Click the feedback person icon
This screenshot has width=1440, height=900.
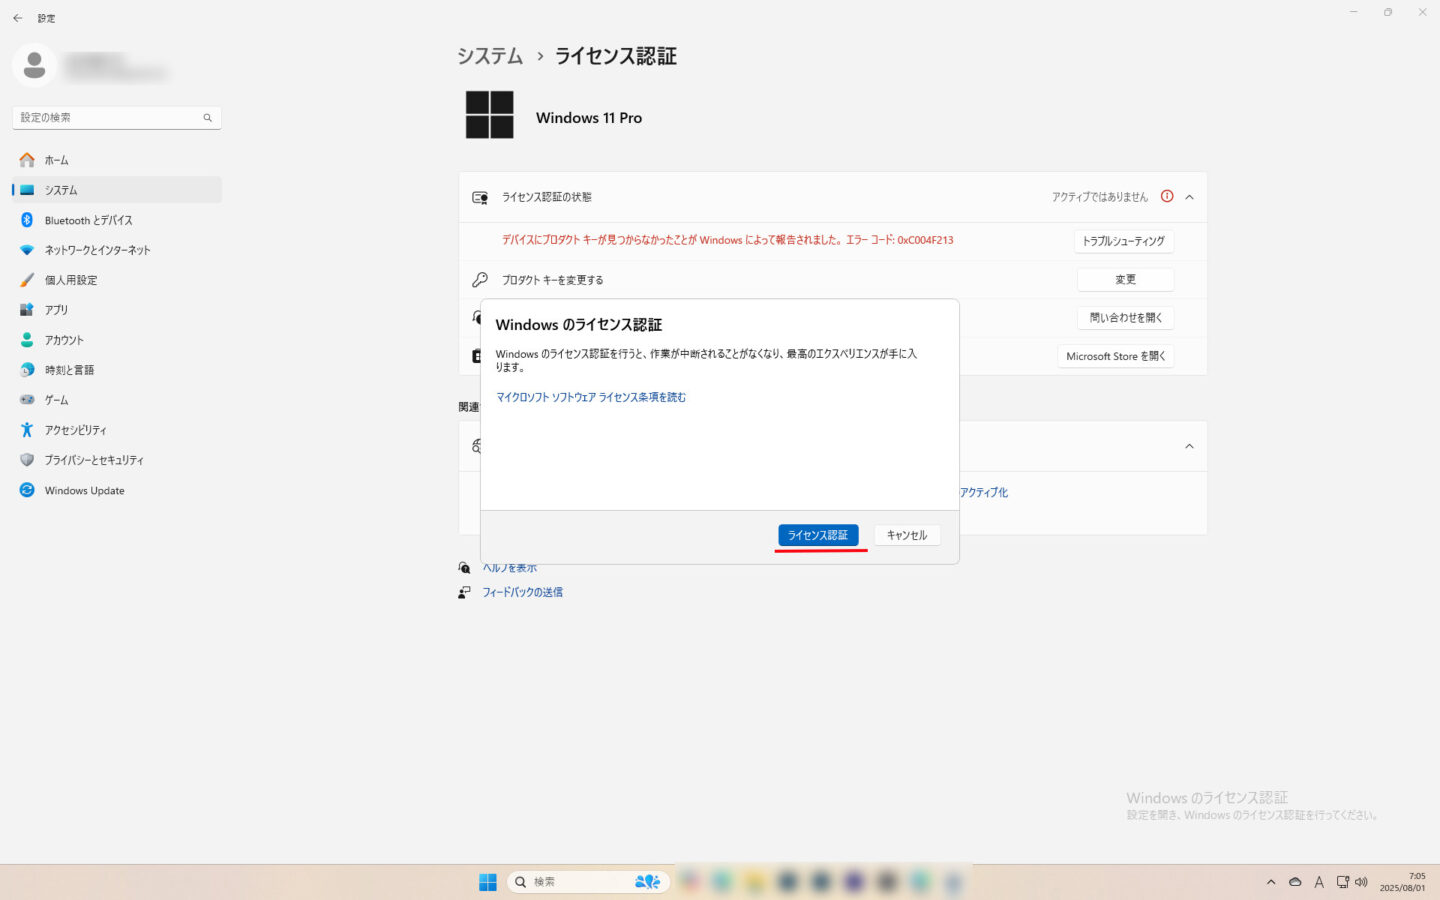[464, 592]
